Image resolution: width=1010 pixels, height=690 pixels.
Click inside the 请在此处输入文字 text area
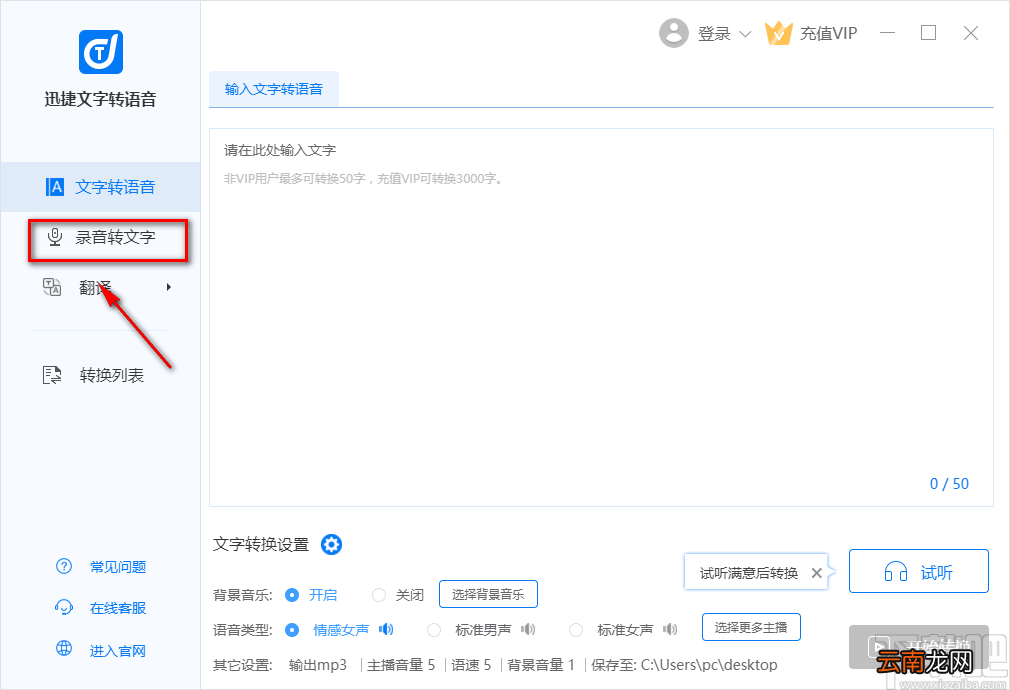(x=601, y=317)
